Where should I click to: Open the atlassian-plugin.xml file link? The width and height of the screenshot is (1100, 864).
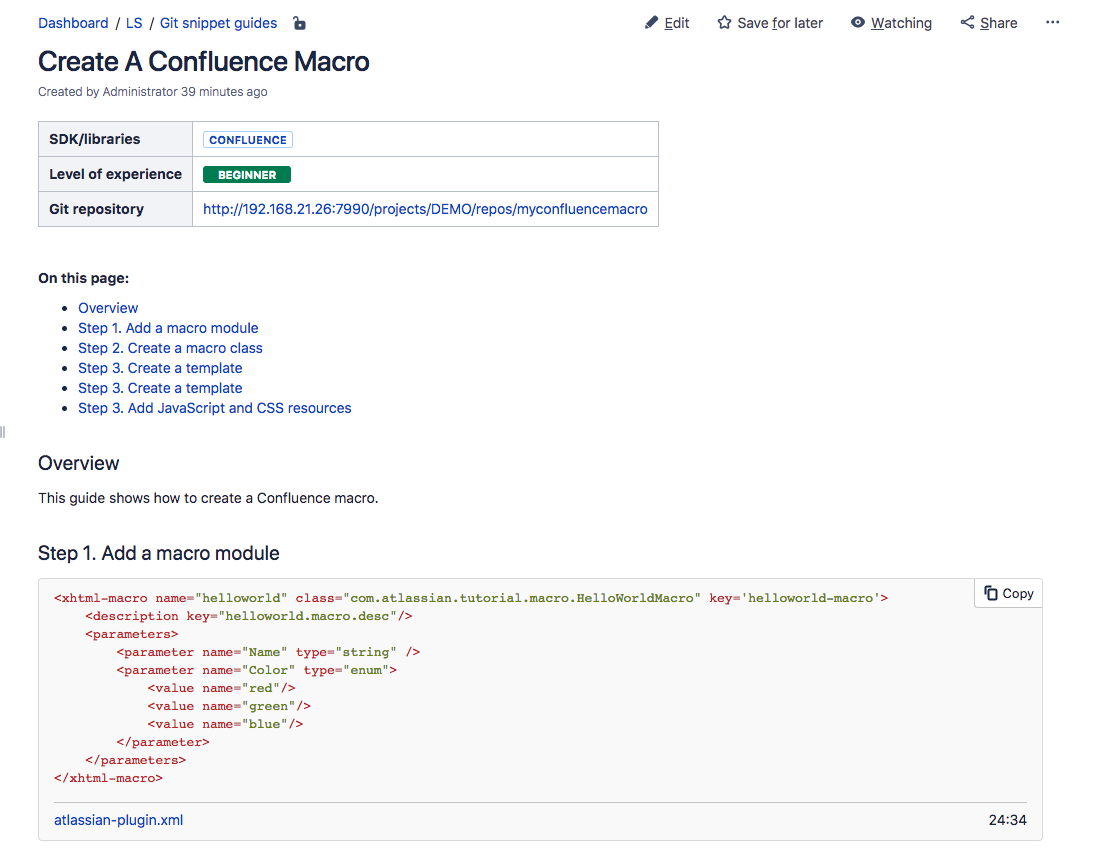[118, 819]
